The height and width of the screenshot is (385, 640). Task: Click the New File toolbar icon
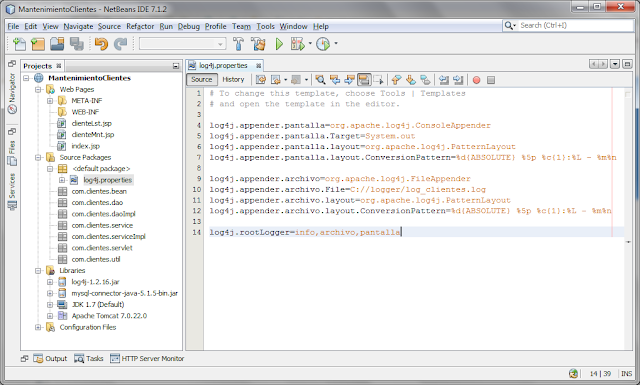click(19, 44)
